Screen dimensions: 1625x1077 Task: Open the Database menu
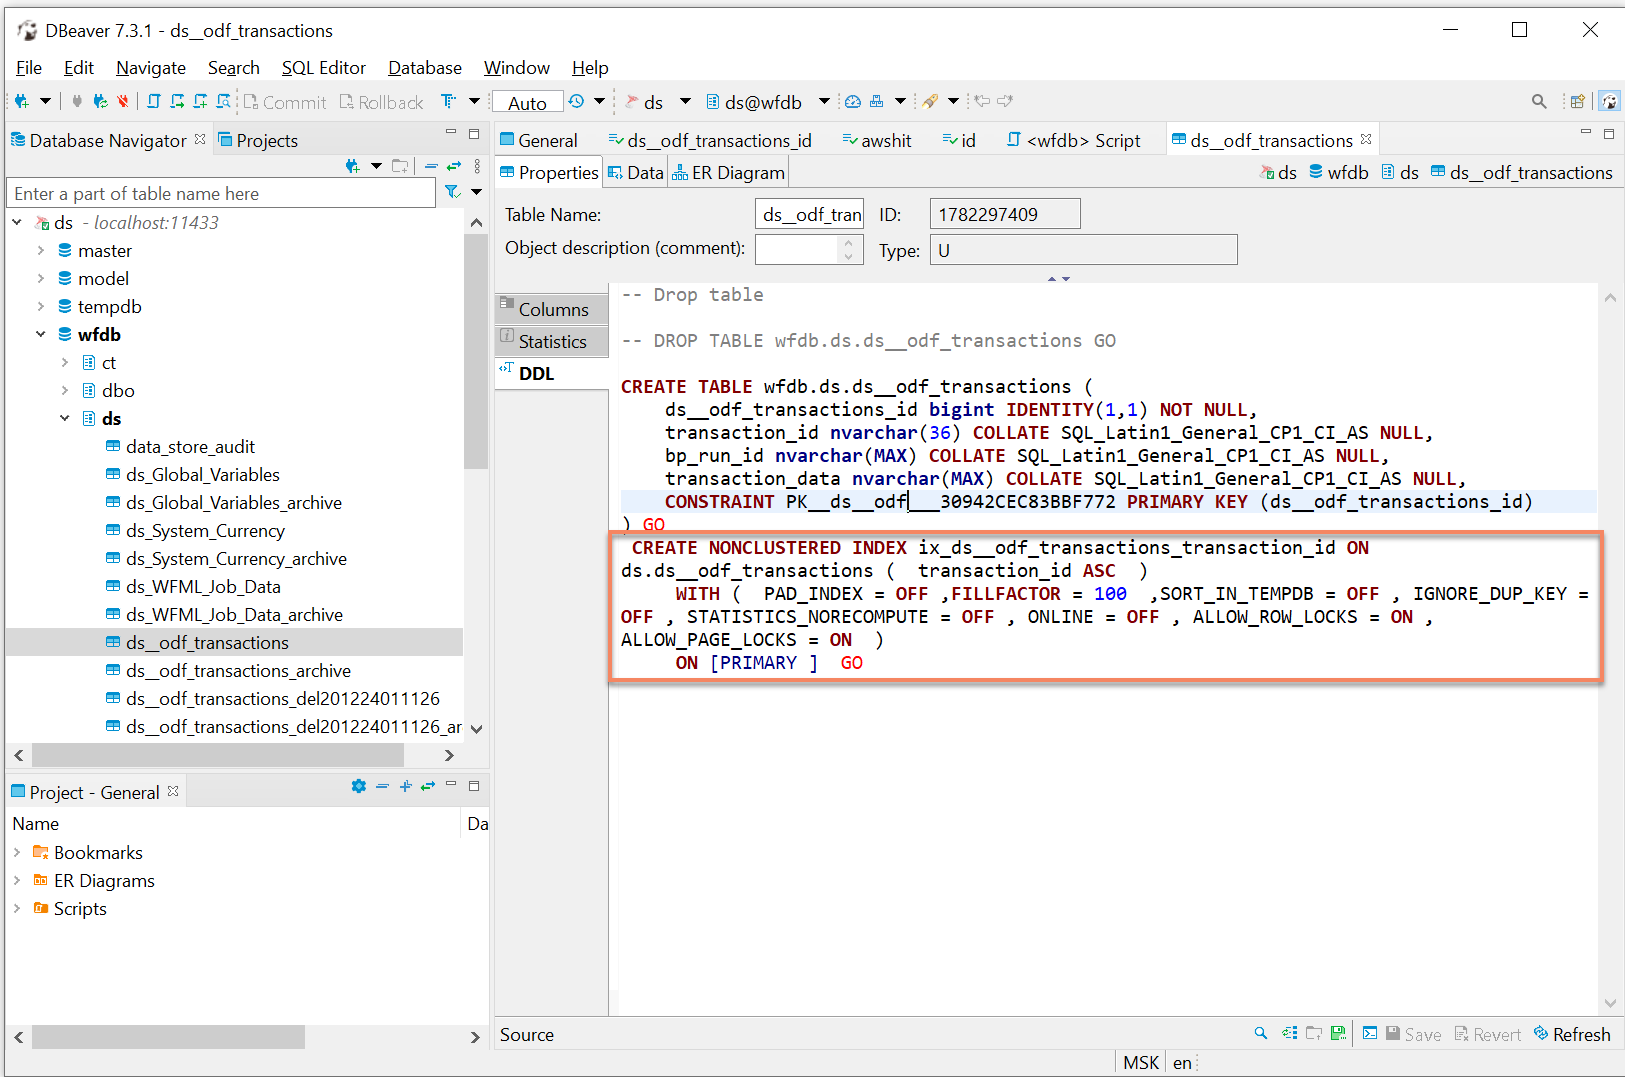(x=425, y=68)
